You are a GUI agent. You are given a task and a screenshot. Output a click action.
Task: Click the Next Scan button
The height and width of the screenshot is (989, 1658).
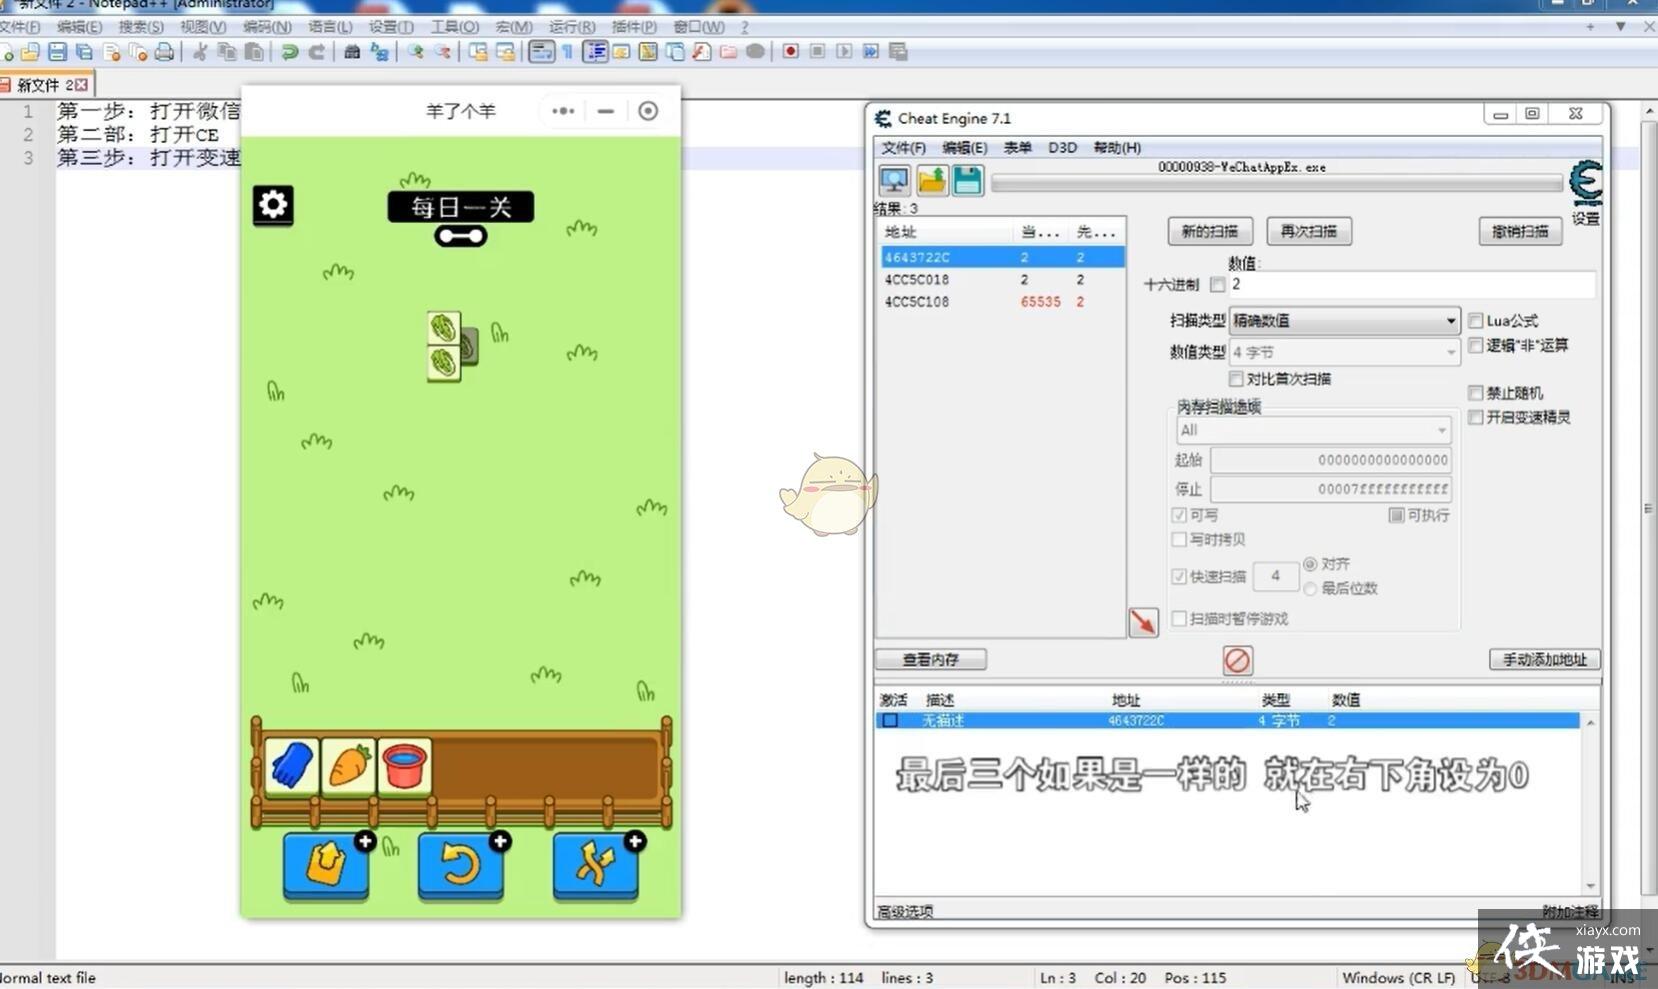tap(1309, 231)
